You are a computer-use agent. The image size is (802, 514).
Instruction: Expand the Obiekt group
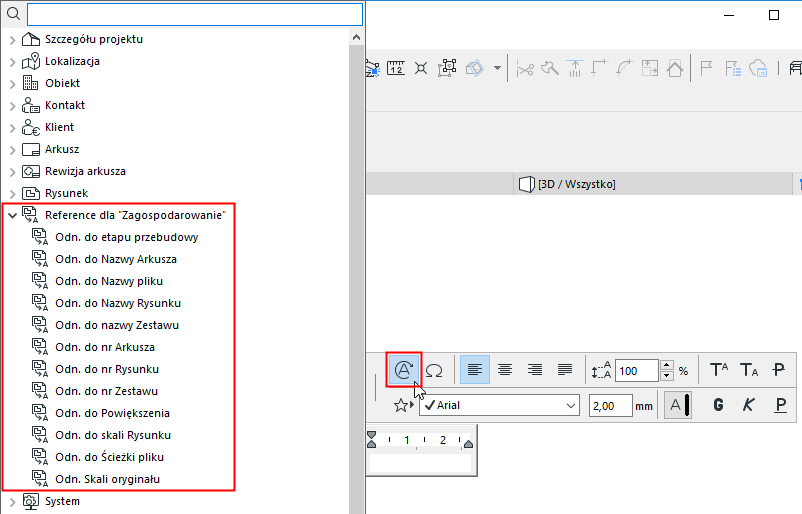[13, 84]
